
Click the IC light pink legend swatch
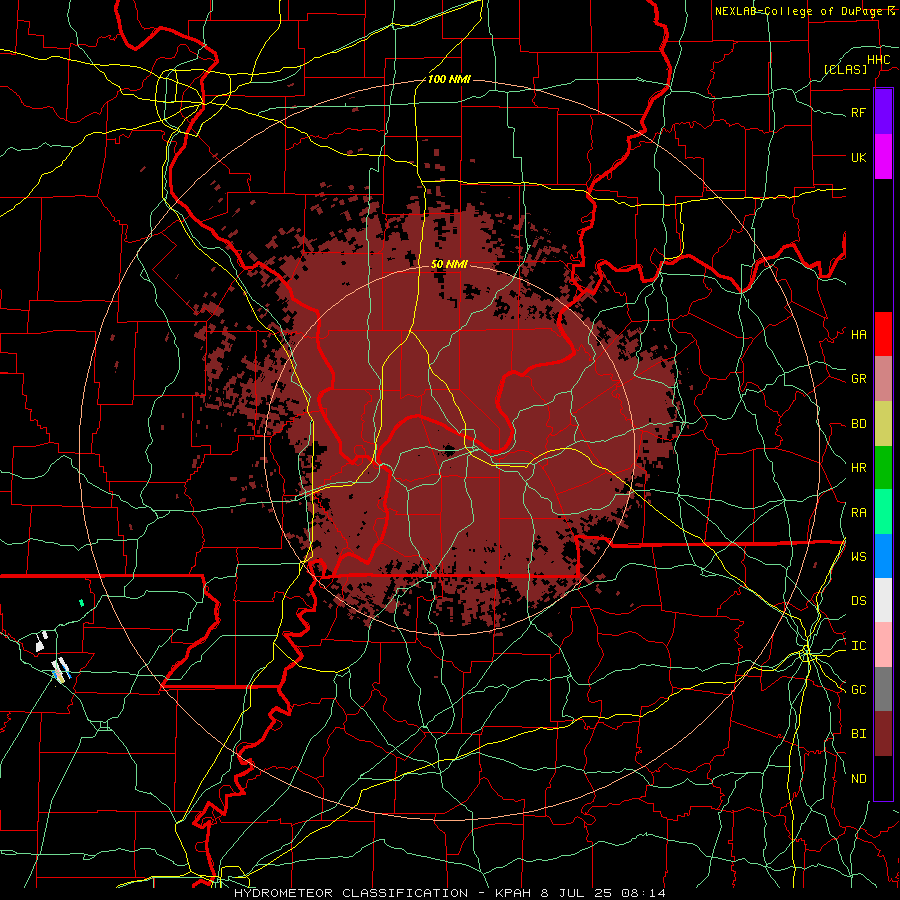(x=883, y=645)
